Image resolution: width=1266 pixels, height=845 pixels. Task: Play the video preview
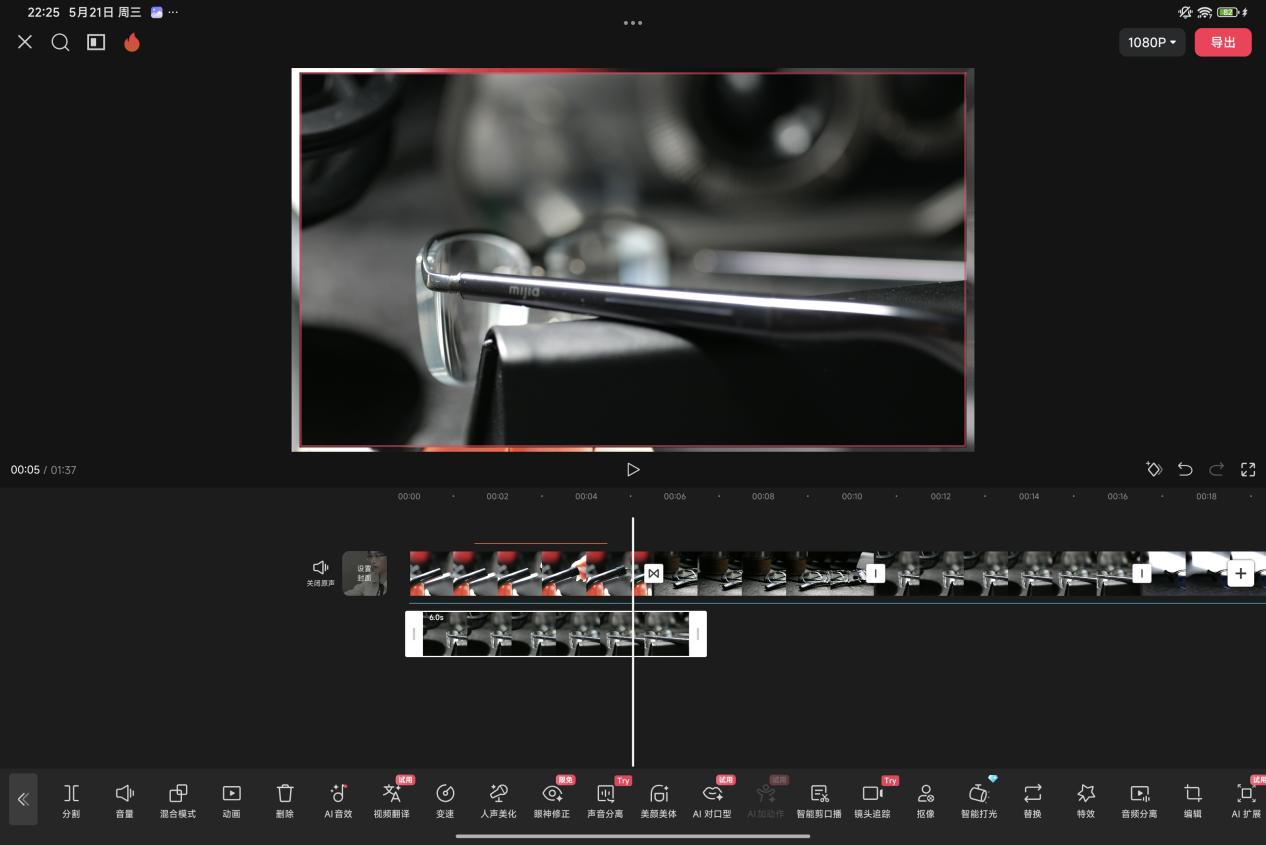[633, 469]
